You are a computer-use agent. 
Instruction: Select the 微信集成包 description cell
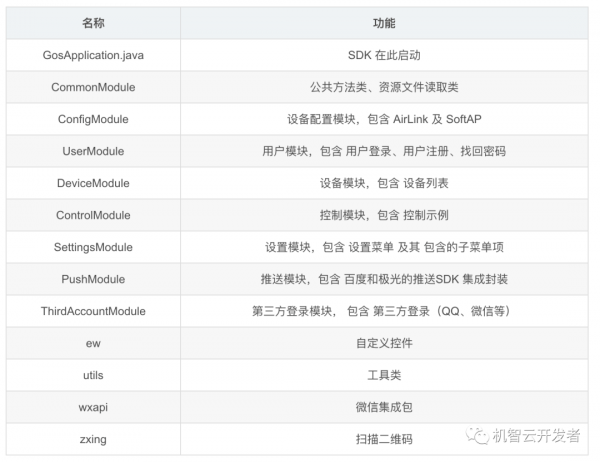tap(382, 407)
